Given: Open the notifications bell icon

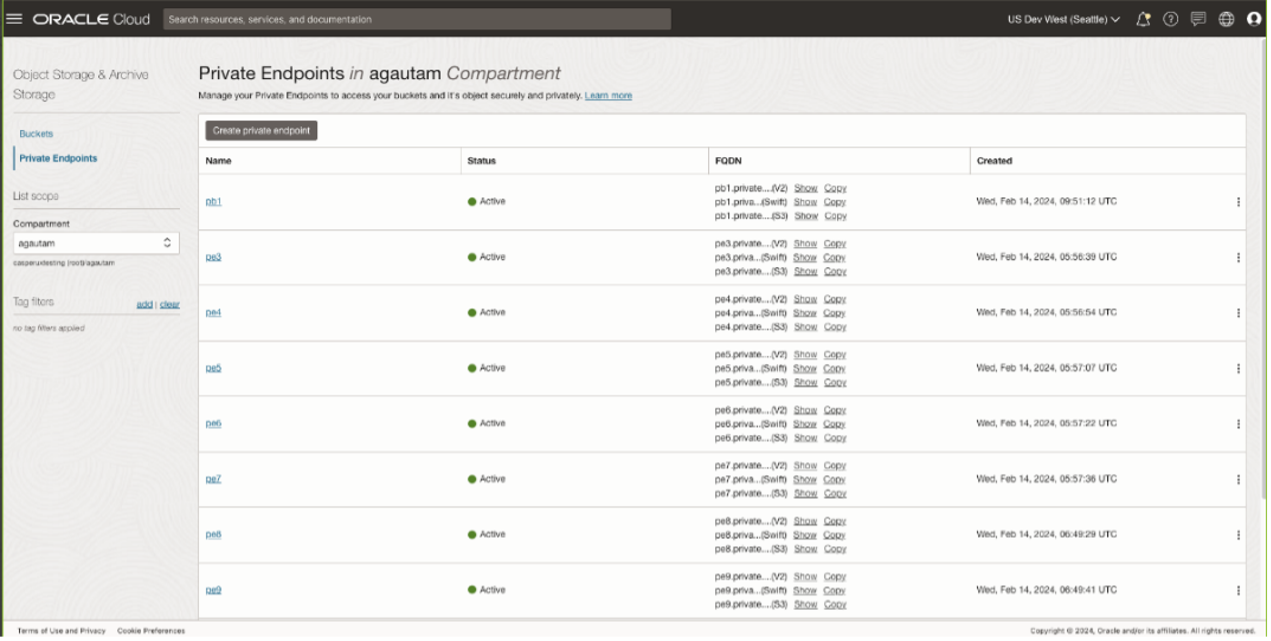Looking at the screenshot, I should click(1142, 18).
